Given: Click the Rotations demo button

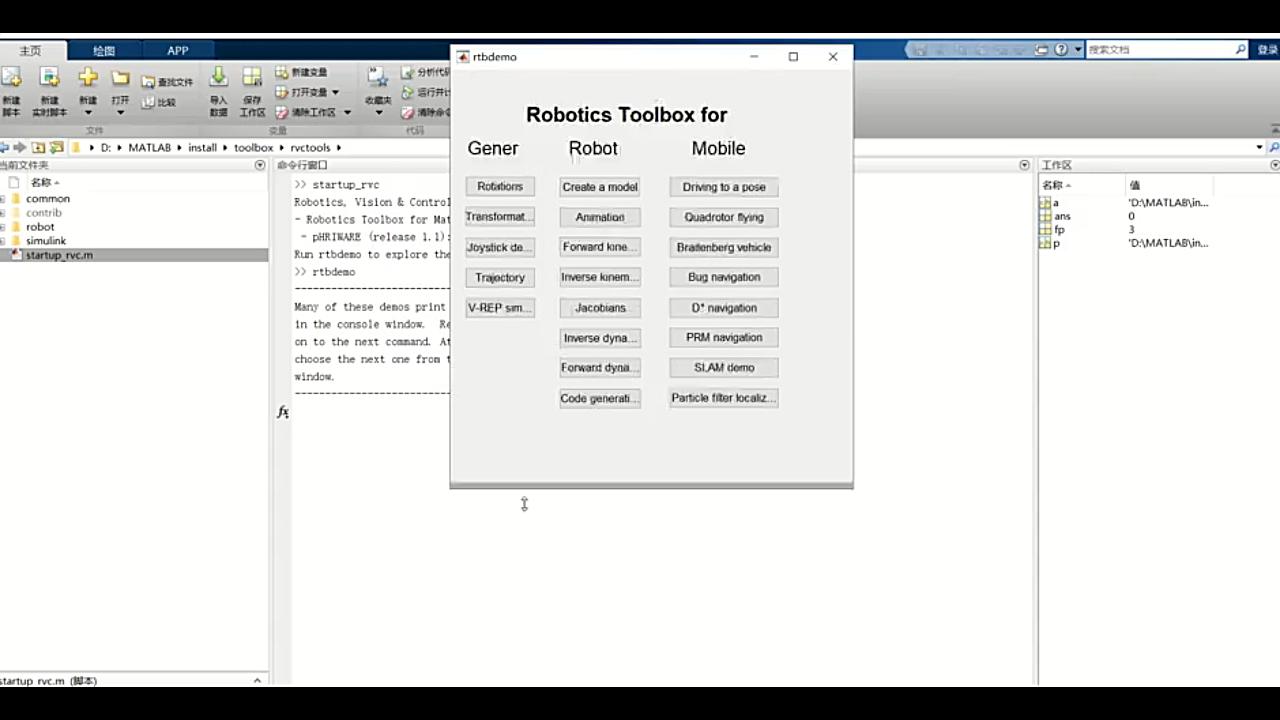Looking at the screenshot, I should point(500,187).
